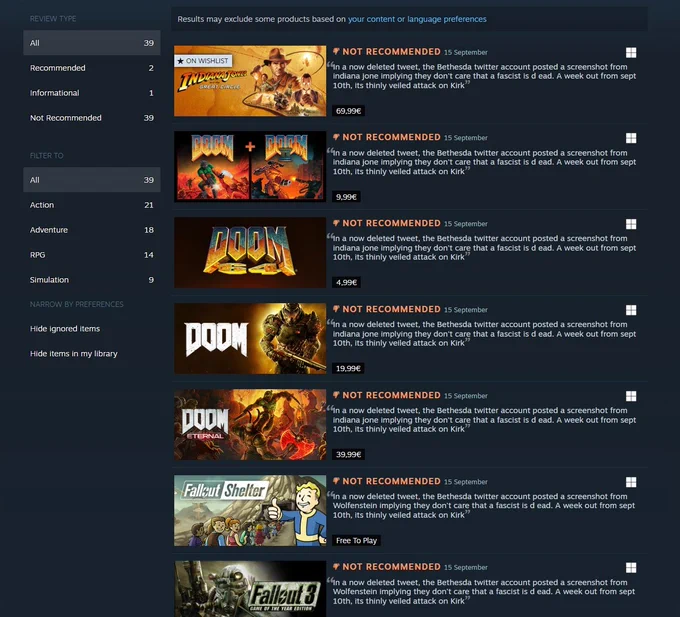
Task: Click Not Recommended heading on DOOM 64 review
Action: click(391, 223)
